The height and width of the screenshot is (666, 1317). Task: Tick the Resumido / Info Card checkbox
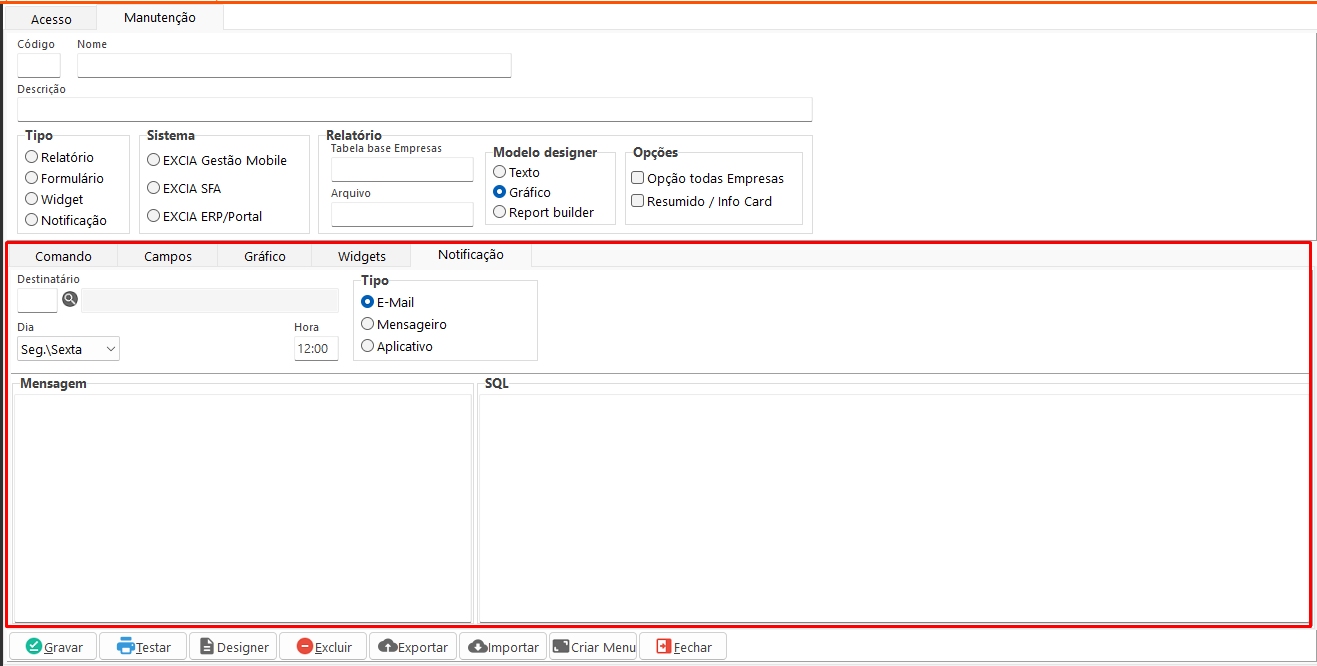(638, 201)
